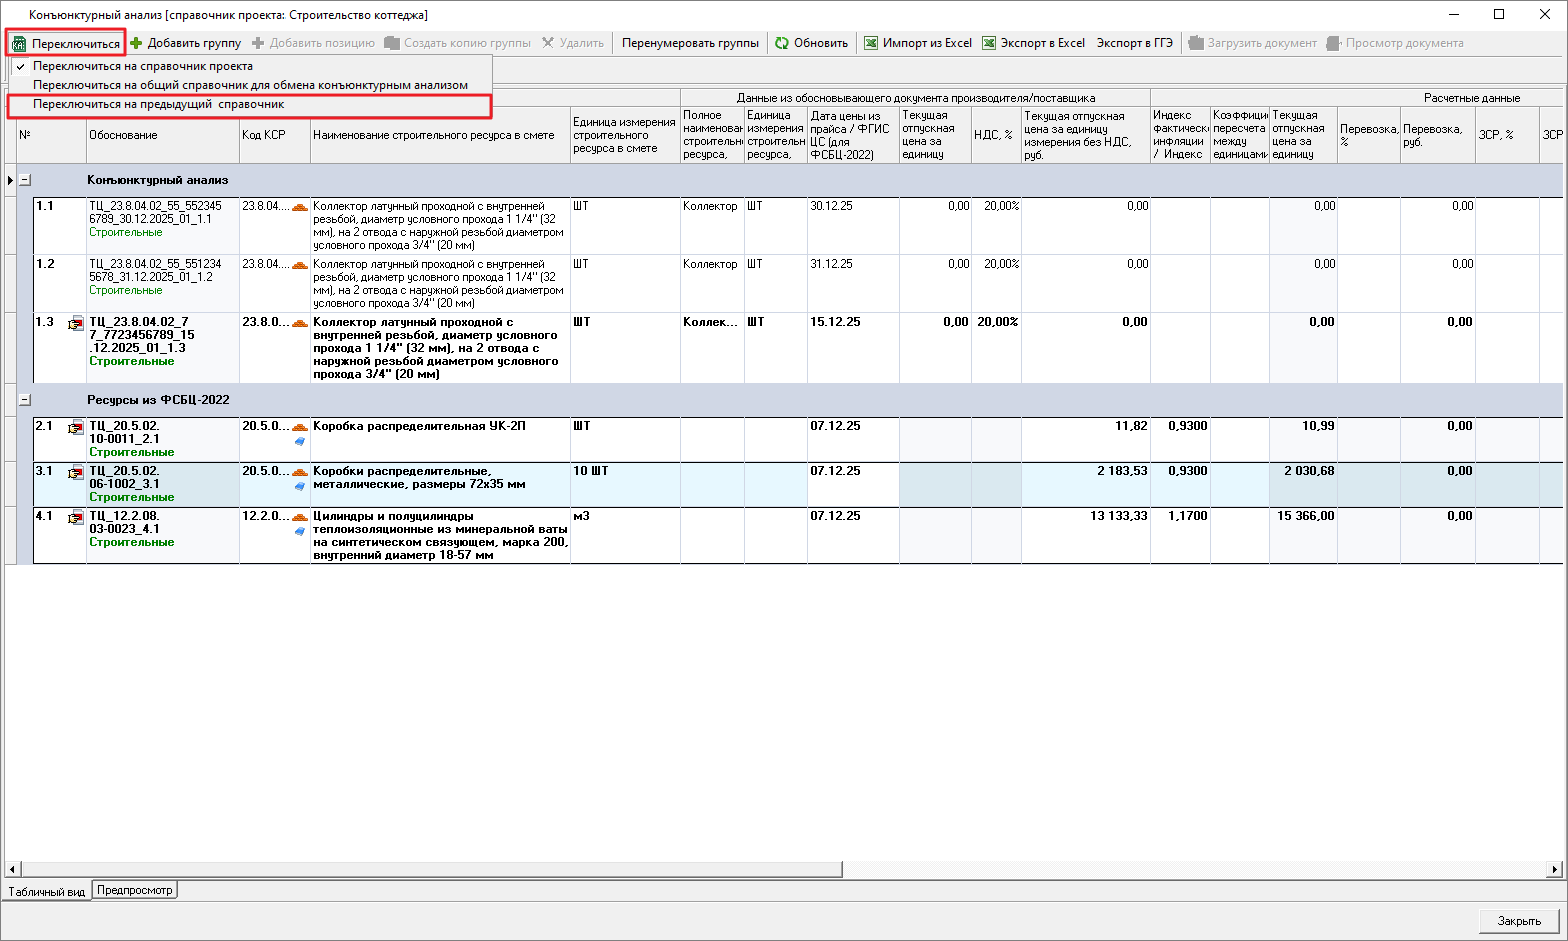Choose Переключиться на общий справочник menu entry
Screen dimensions: 1568x941
coord(250,85)
